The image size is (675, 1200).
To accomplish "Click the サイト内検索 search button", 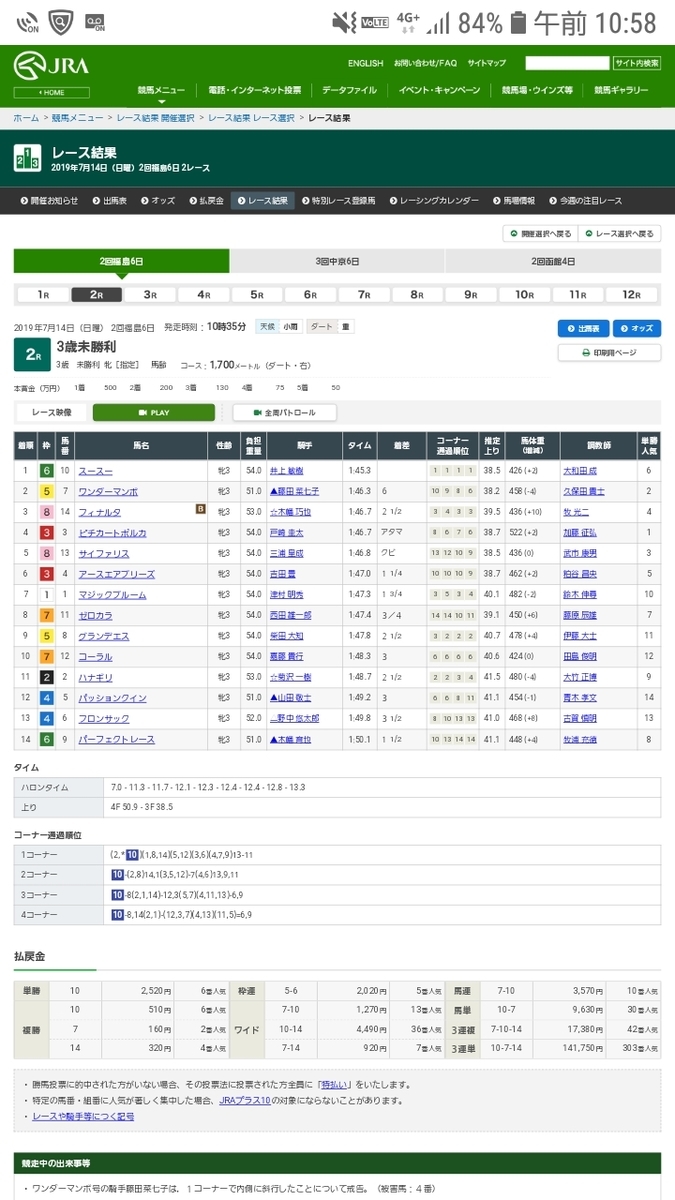I will coord(637,63).
